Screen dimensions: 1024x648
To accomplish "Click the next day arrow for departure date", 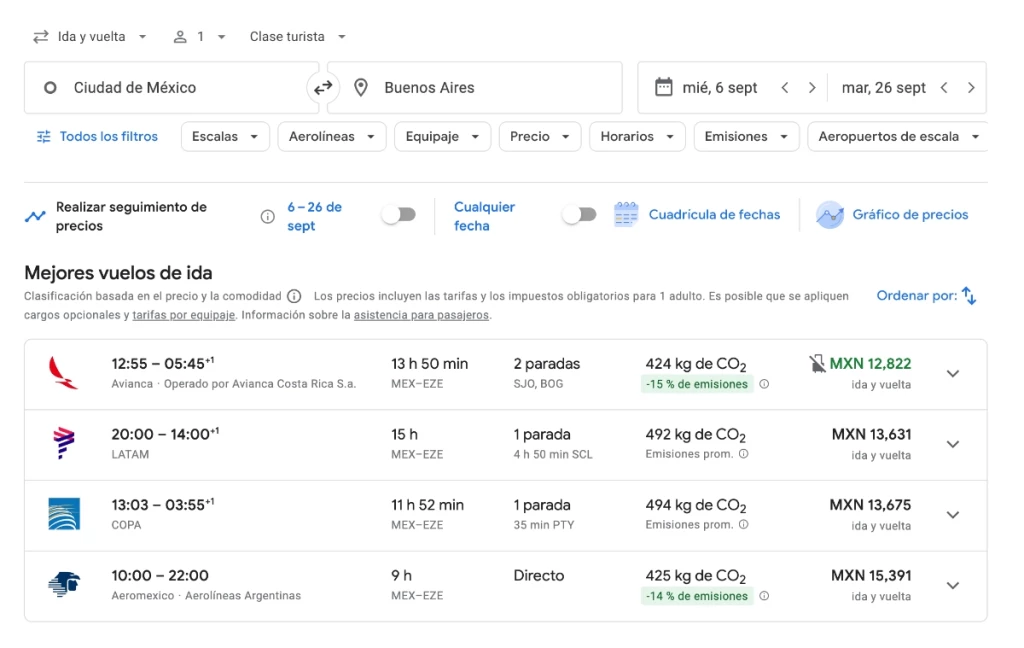I will pyautogui.click(x=812, y=88).
